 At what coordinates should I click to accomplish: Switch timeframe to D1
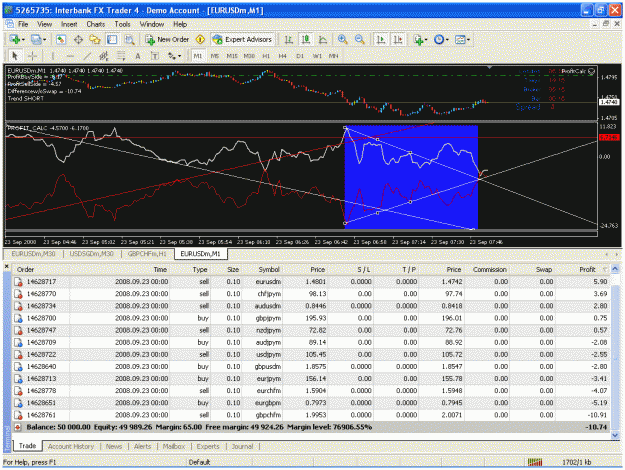click(x=300, y=56)
